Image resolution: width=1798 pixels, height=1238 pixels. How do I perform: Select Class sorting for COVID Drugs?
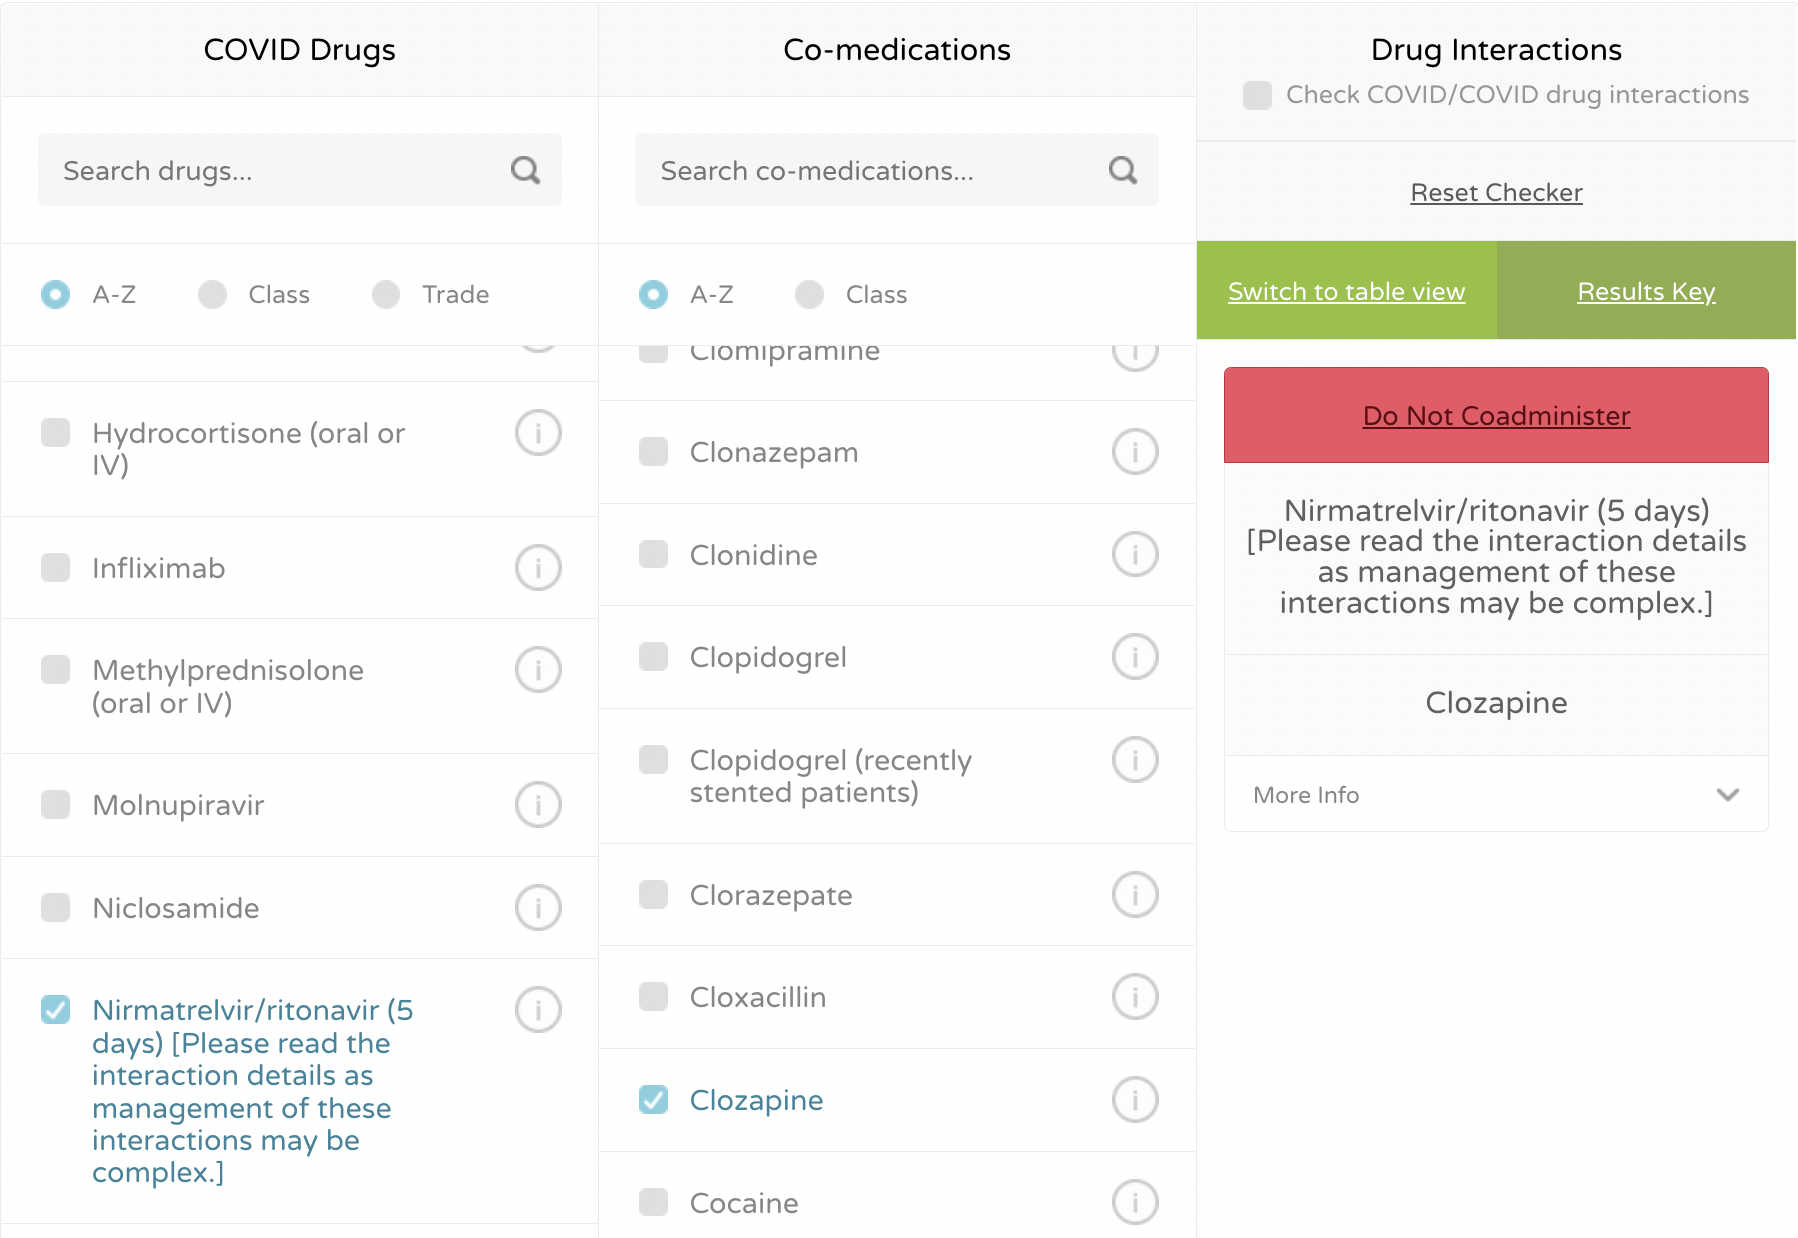coord(212,294)
